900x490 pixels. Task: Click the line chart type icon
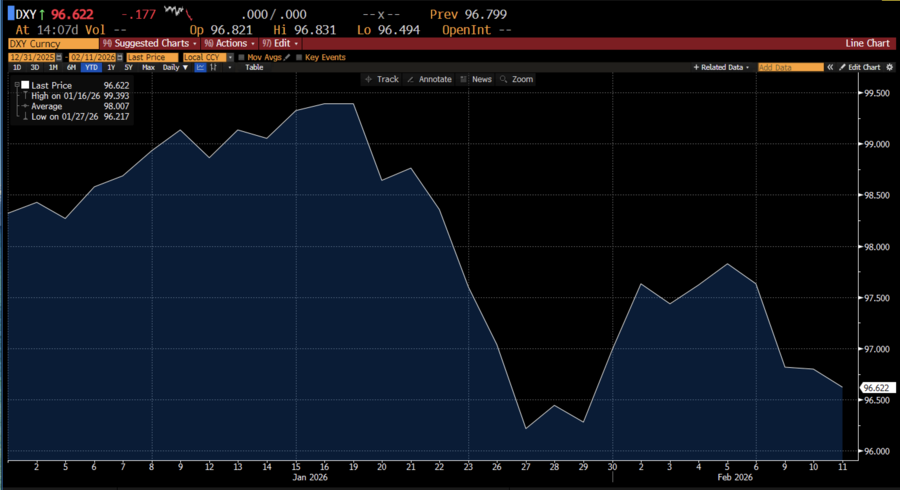[201, 67]
